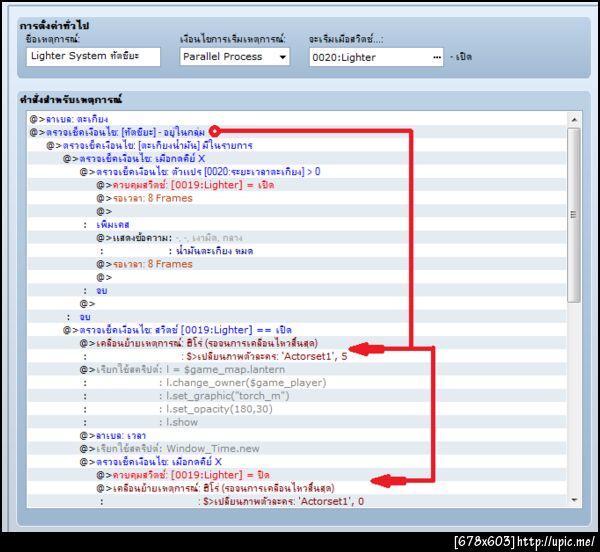Select the switch row '[0019:Lighter] = เปิด'
Image resolution: width=600 pixels, height=552 pixels.
pos(297,185)
